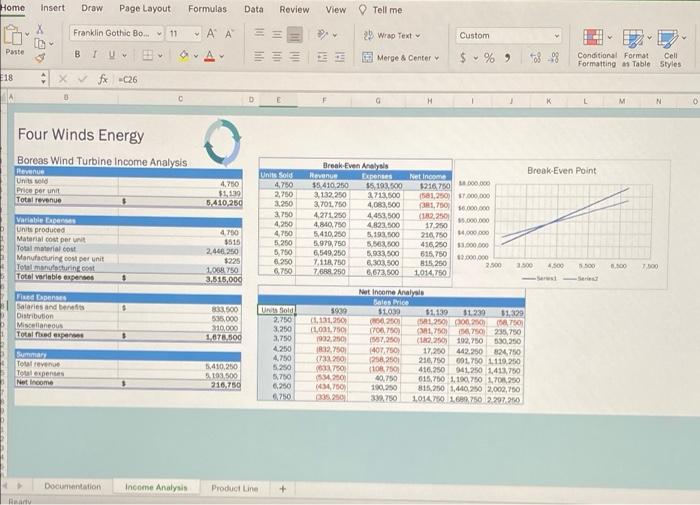The width and height of the screenshot is (700, 505).
Task: Click the Tell me search box
Action: [x=381, y=10]
